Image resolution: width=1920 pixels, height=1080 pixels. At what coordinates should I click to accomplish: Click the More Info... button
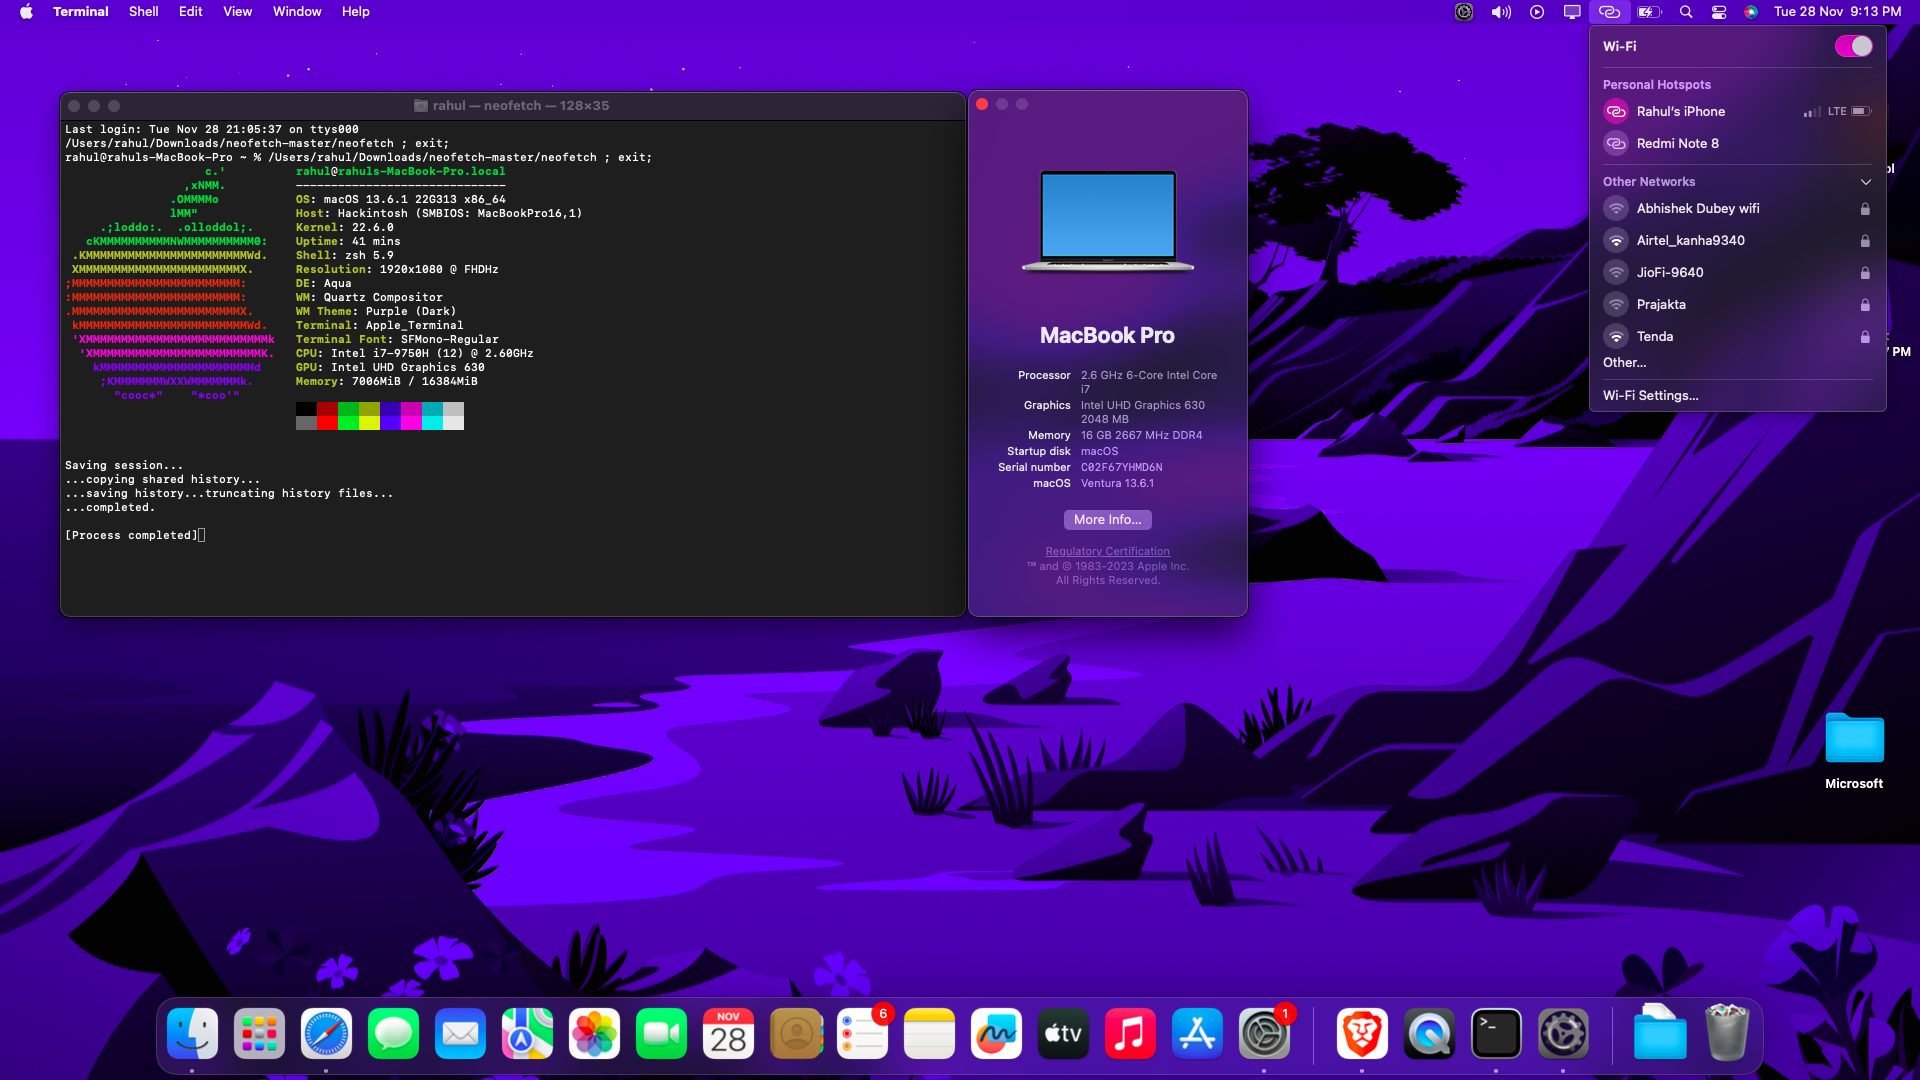point(1107,520)
